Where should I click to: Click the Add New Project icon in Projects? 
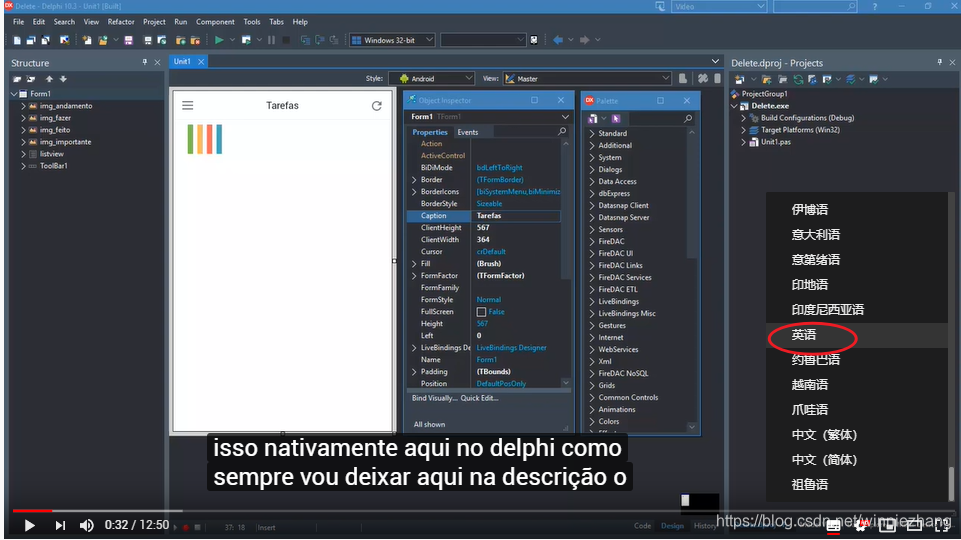pos(739,79)
